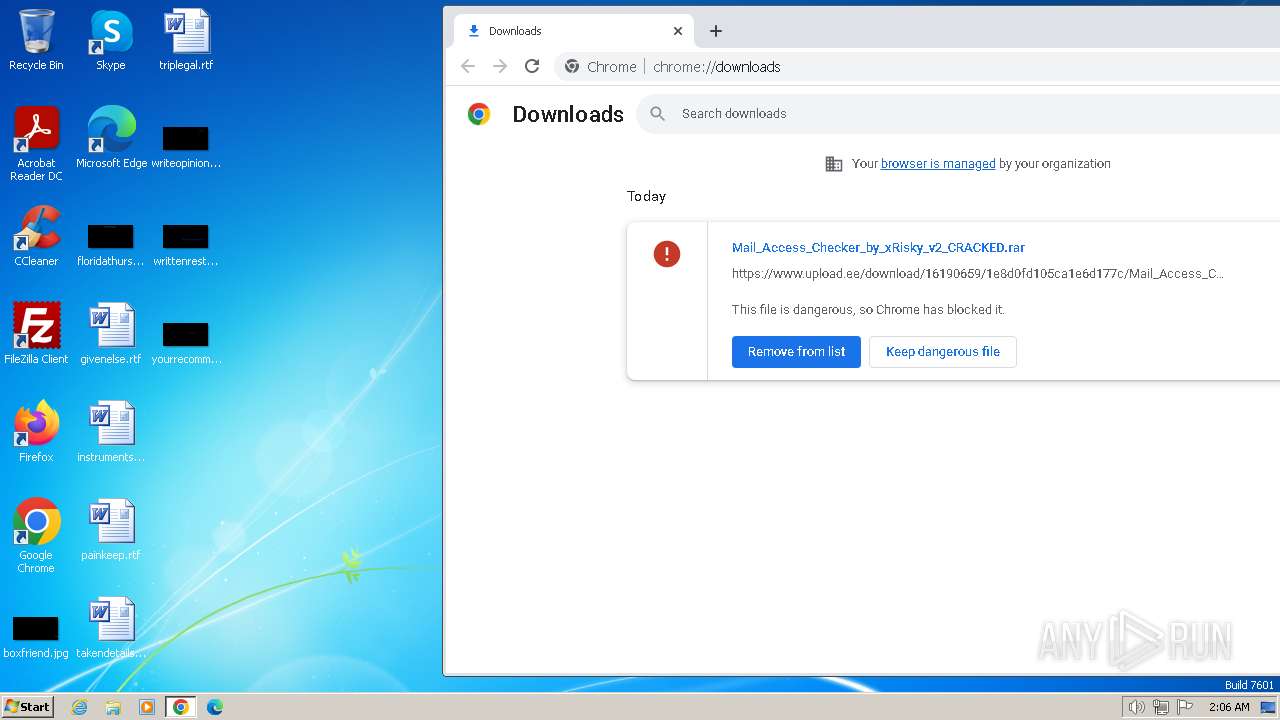
Task: Click the Today heading
Action: coord(646,197)
